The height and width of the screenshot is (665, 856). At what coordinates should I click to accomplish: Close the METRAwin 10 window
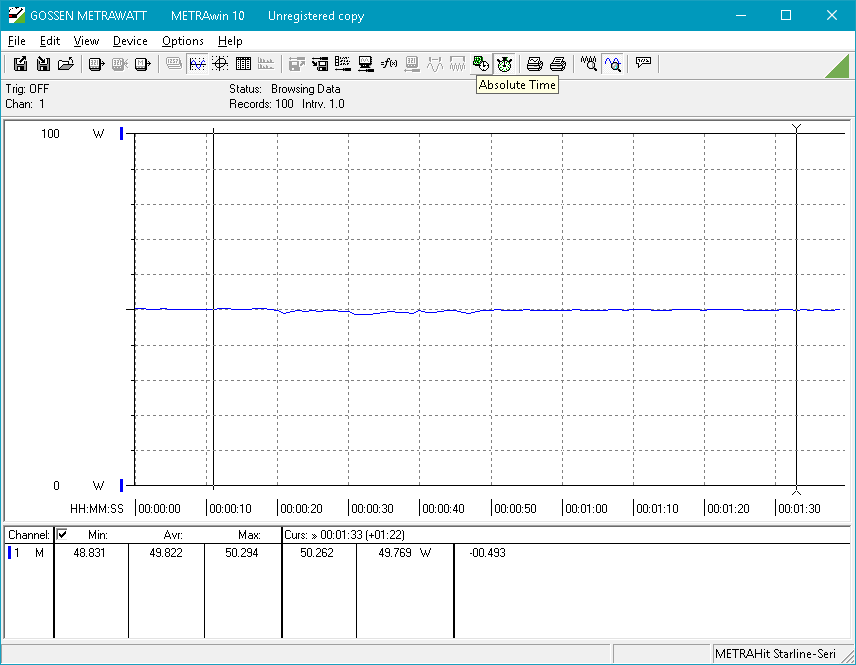pyautogui.click(x=831, y=15)
